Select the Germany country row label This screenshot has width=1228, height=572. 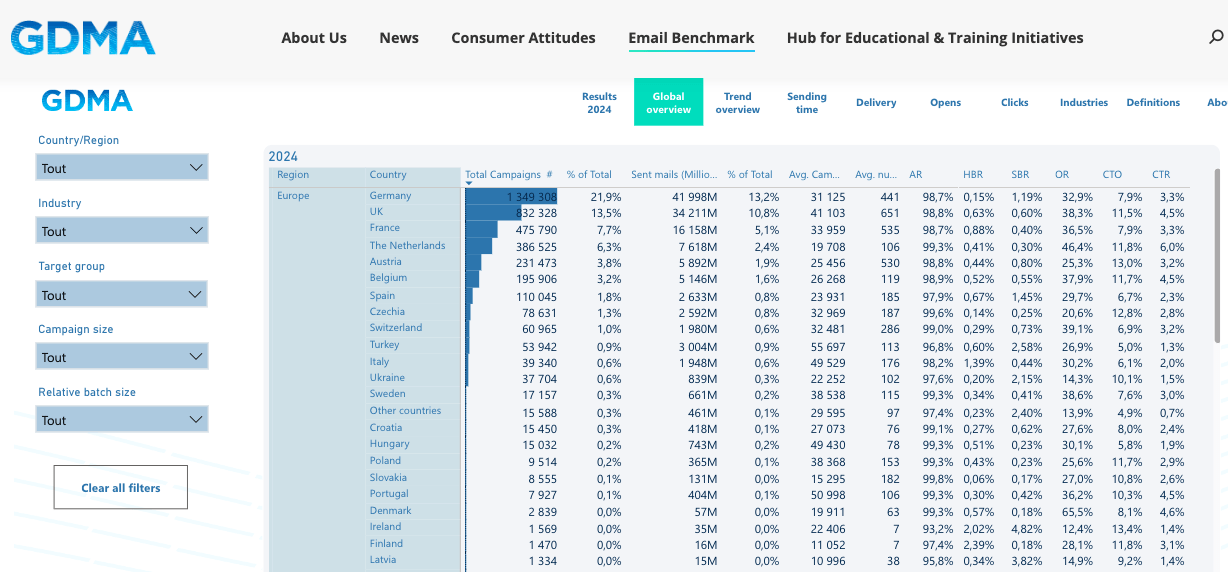390,196
